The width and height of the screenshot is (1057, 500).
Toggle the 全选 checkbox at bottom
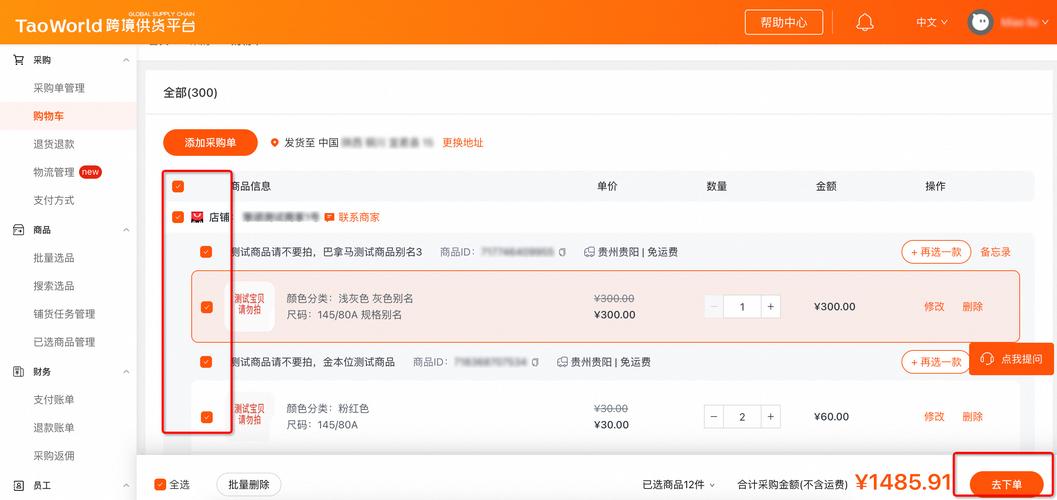[x=160, y=485]
